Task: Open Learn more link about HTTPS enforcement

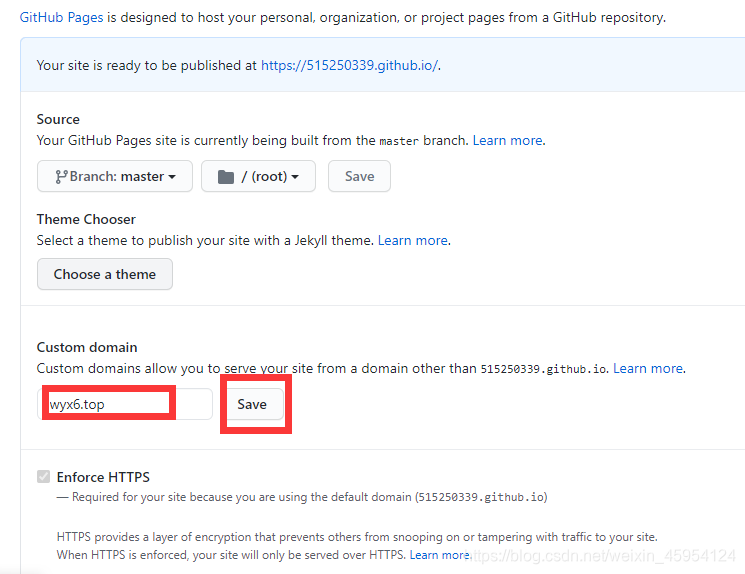Action: (439, 554)
